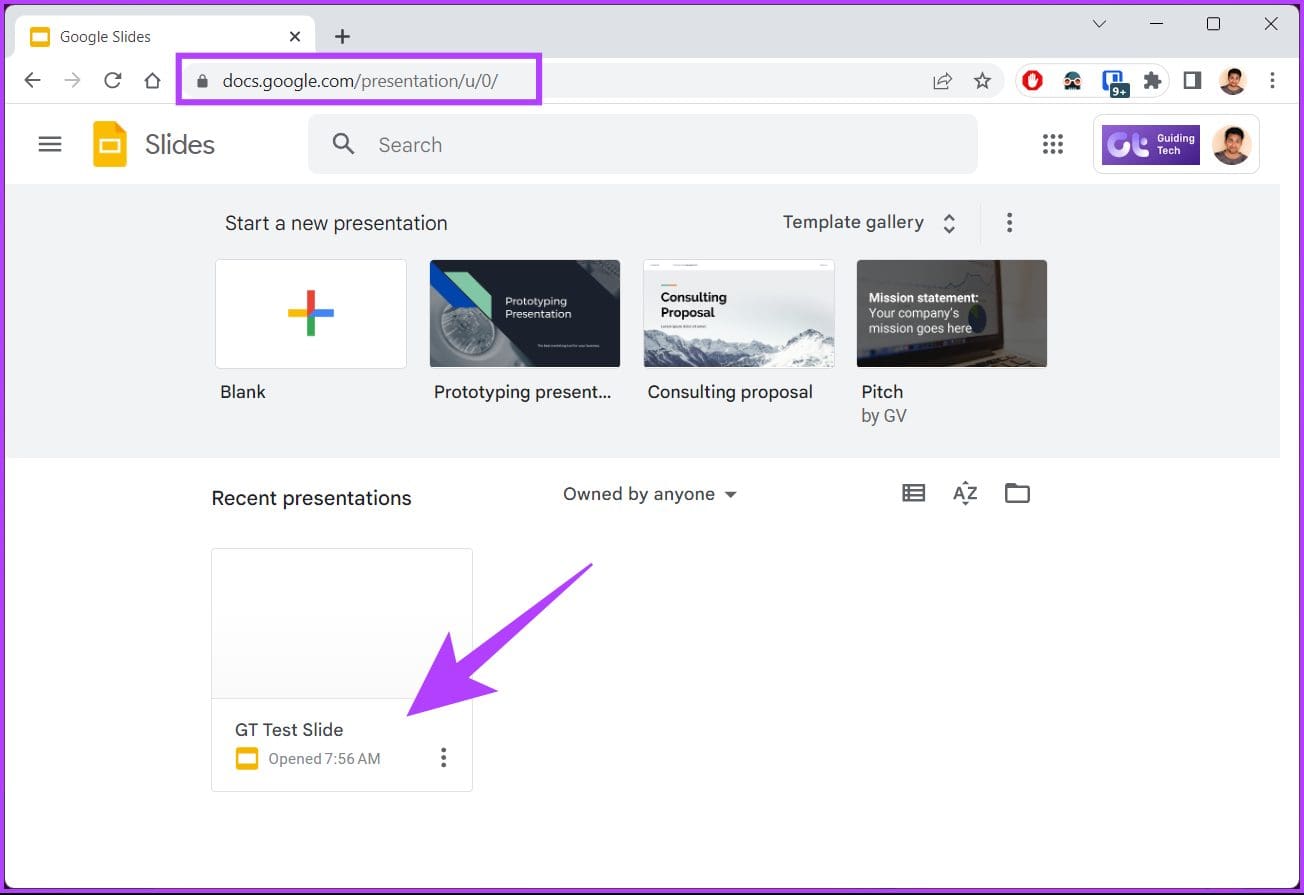The height and width of the screenshot is (895, 1304).
Task: Click the Slides logo icon
Action: coord(110,144)
